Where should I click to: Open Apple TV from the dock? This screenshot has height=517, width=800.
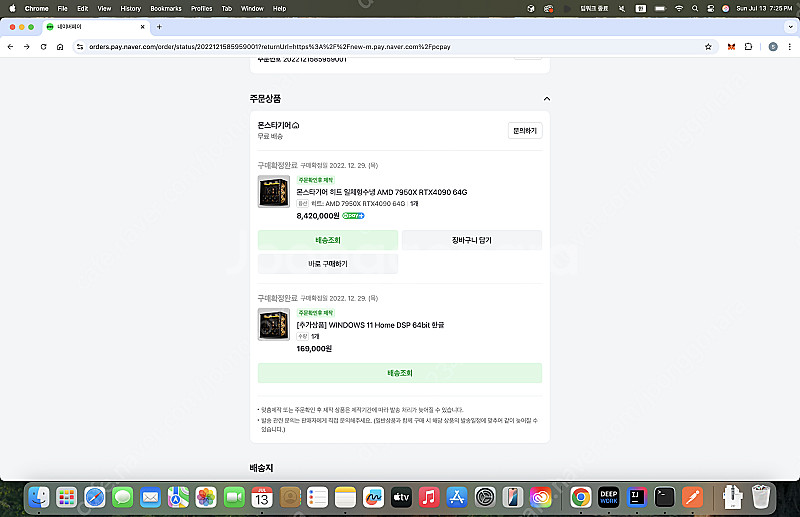pyautogui.click(x=401, y=497)
